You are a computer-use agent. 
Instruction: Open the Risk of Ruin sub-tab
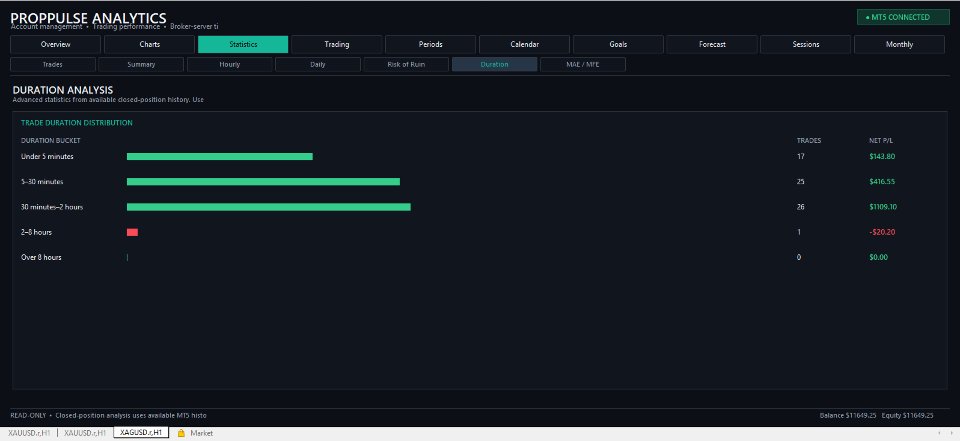pyautogui.click(x=406, y=64)
